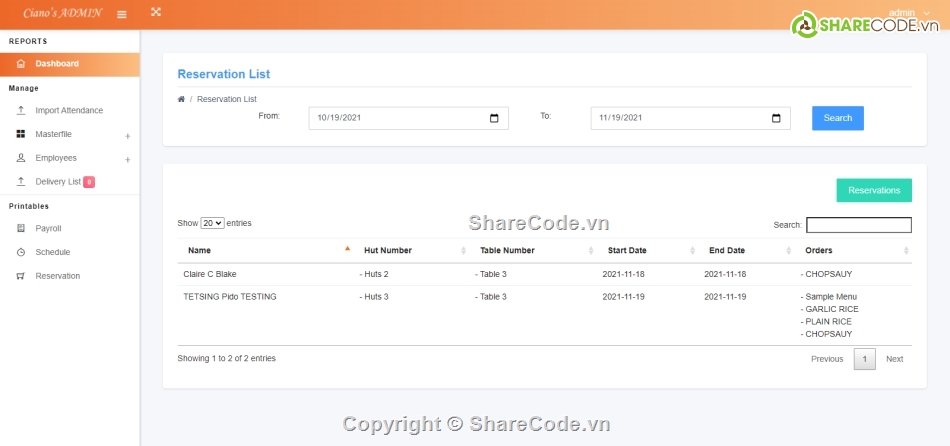Click the home icon in the breadcrumb
Image resolution: width=950 pixels, height=446 pixels.
(x=181, y=99)
